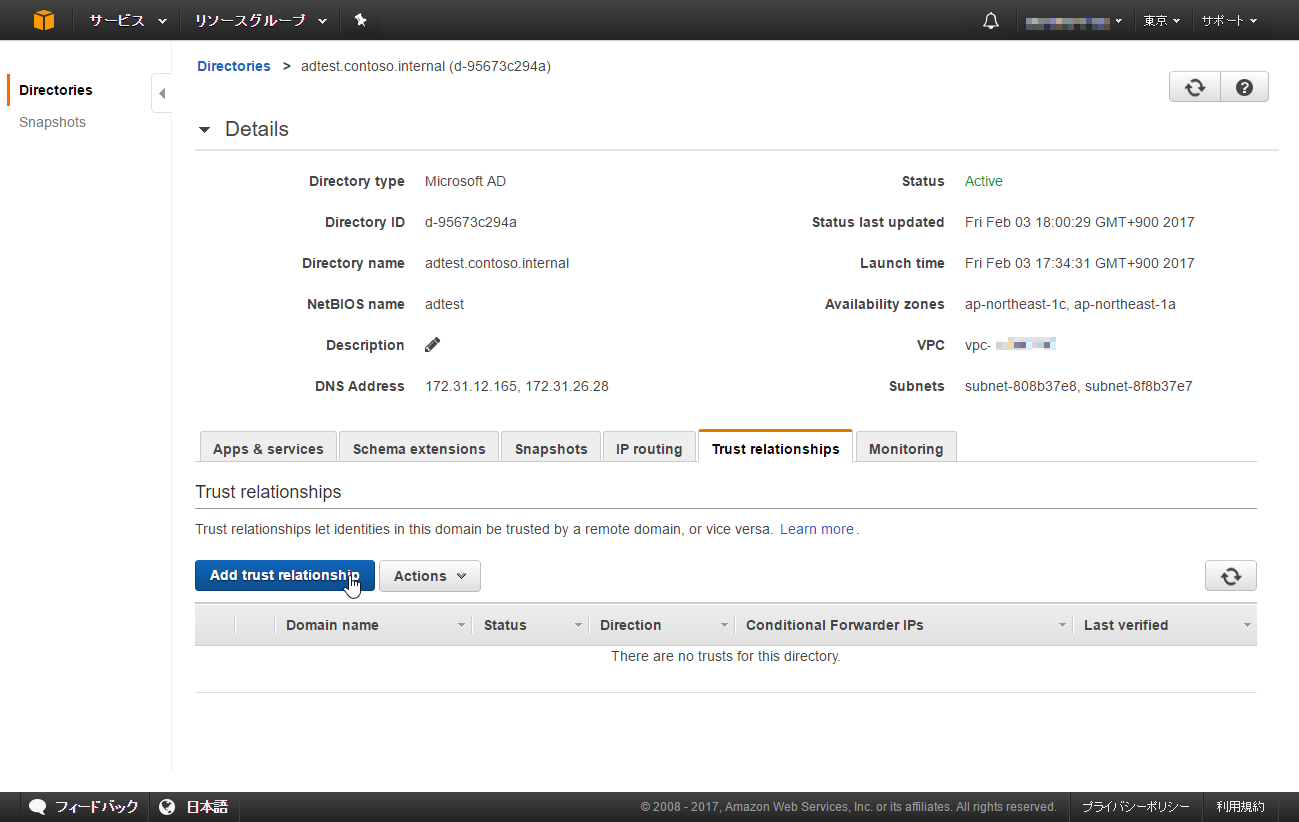Select Snapshots in left sidebar
The image size is (1299, 822).
pyautogui.click(x=52, y=122)
